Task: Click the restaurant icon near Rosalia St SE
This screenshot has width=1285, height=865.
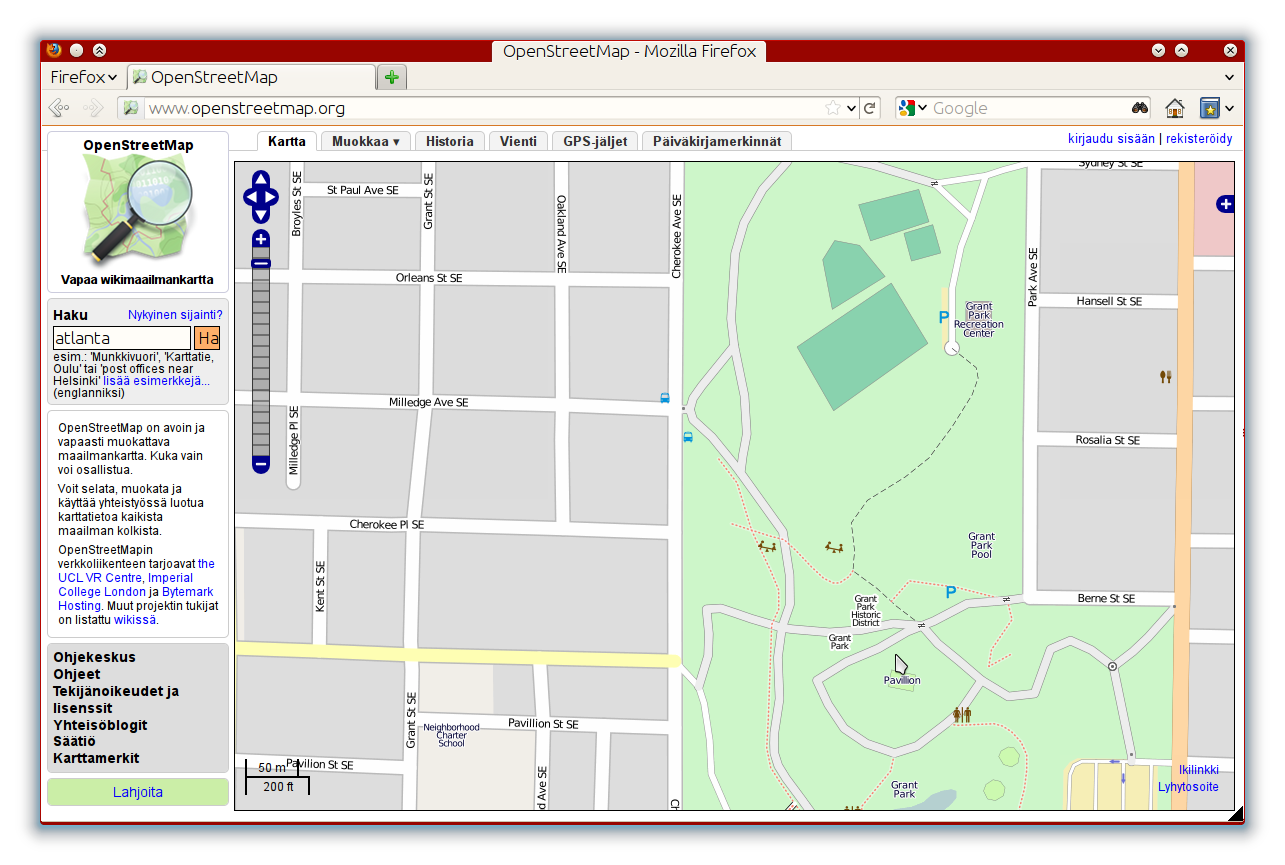Action: click(x=1165, y=377)
